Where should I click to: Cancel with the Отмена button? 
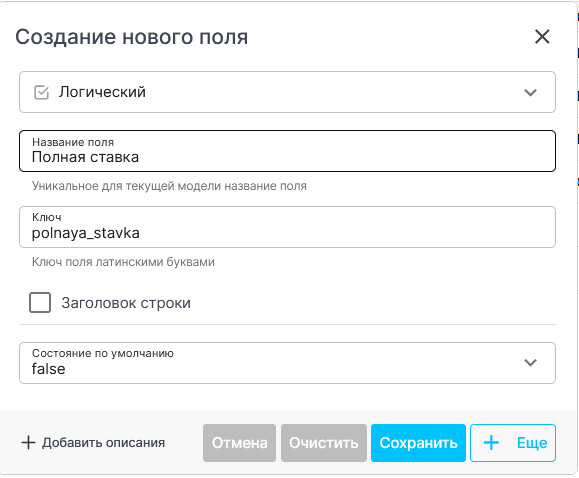239,443
